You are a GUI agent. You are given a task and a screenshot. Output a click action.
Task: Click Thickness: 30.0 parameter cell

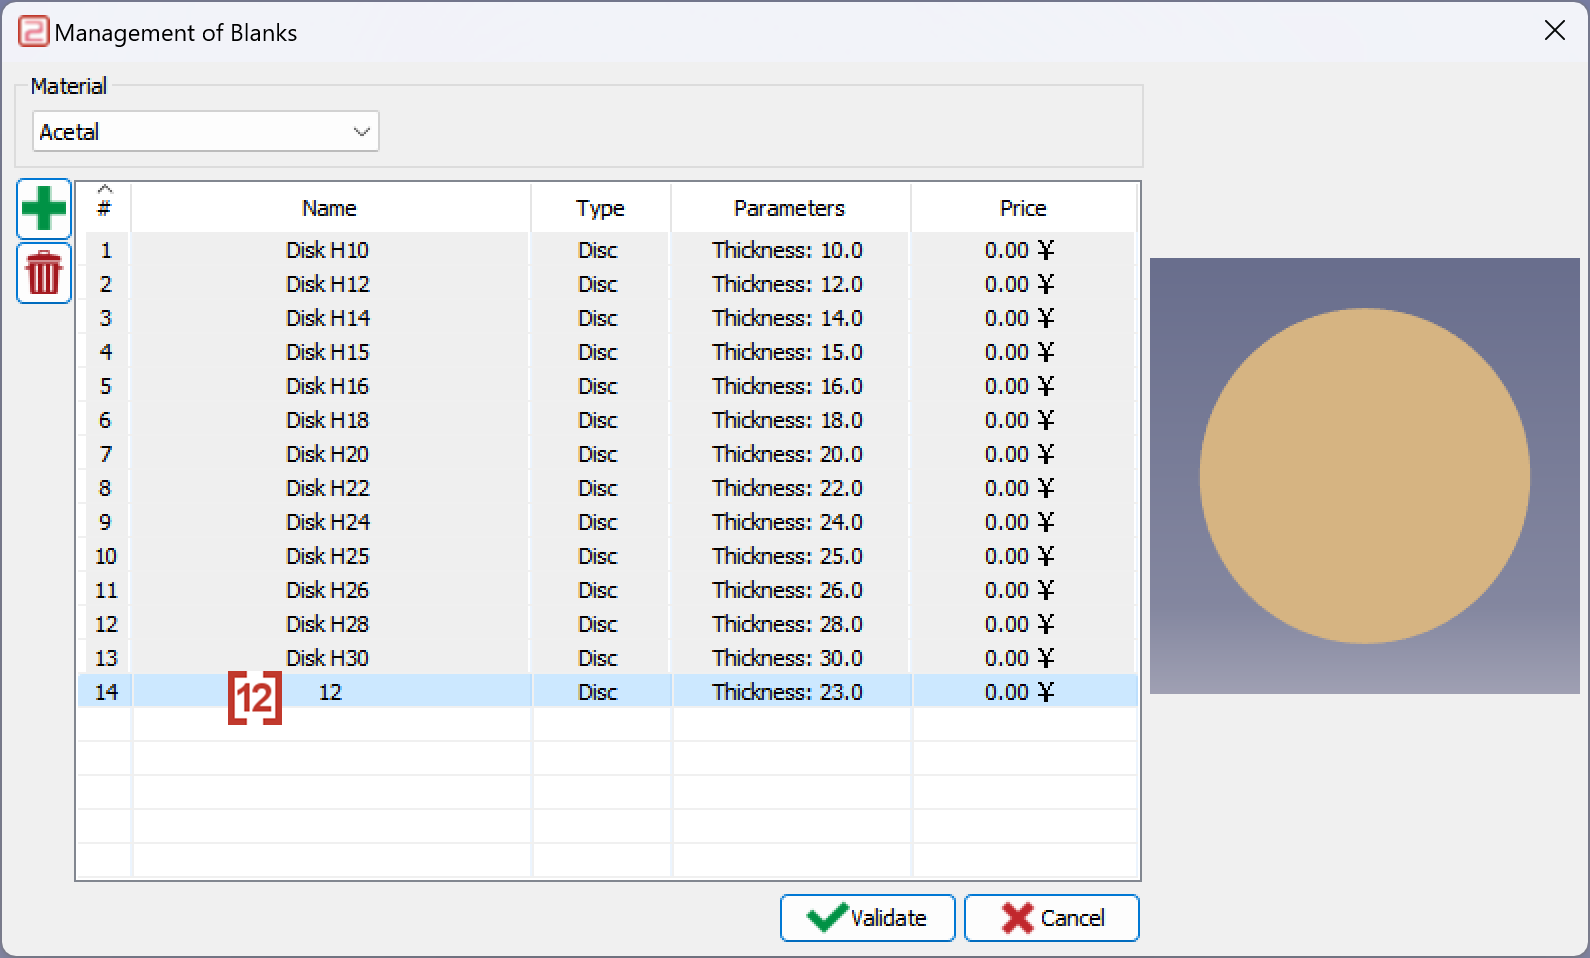pos(790,658)
